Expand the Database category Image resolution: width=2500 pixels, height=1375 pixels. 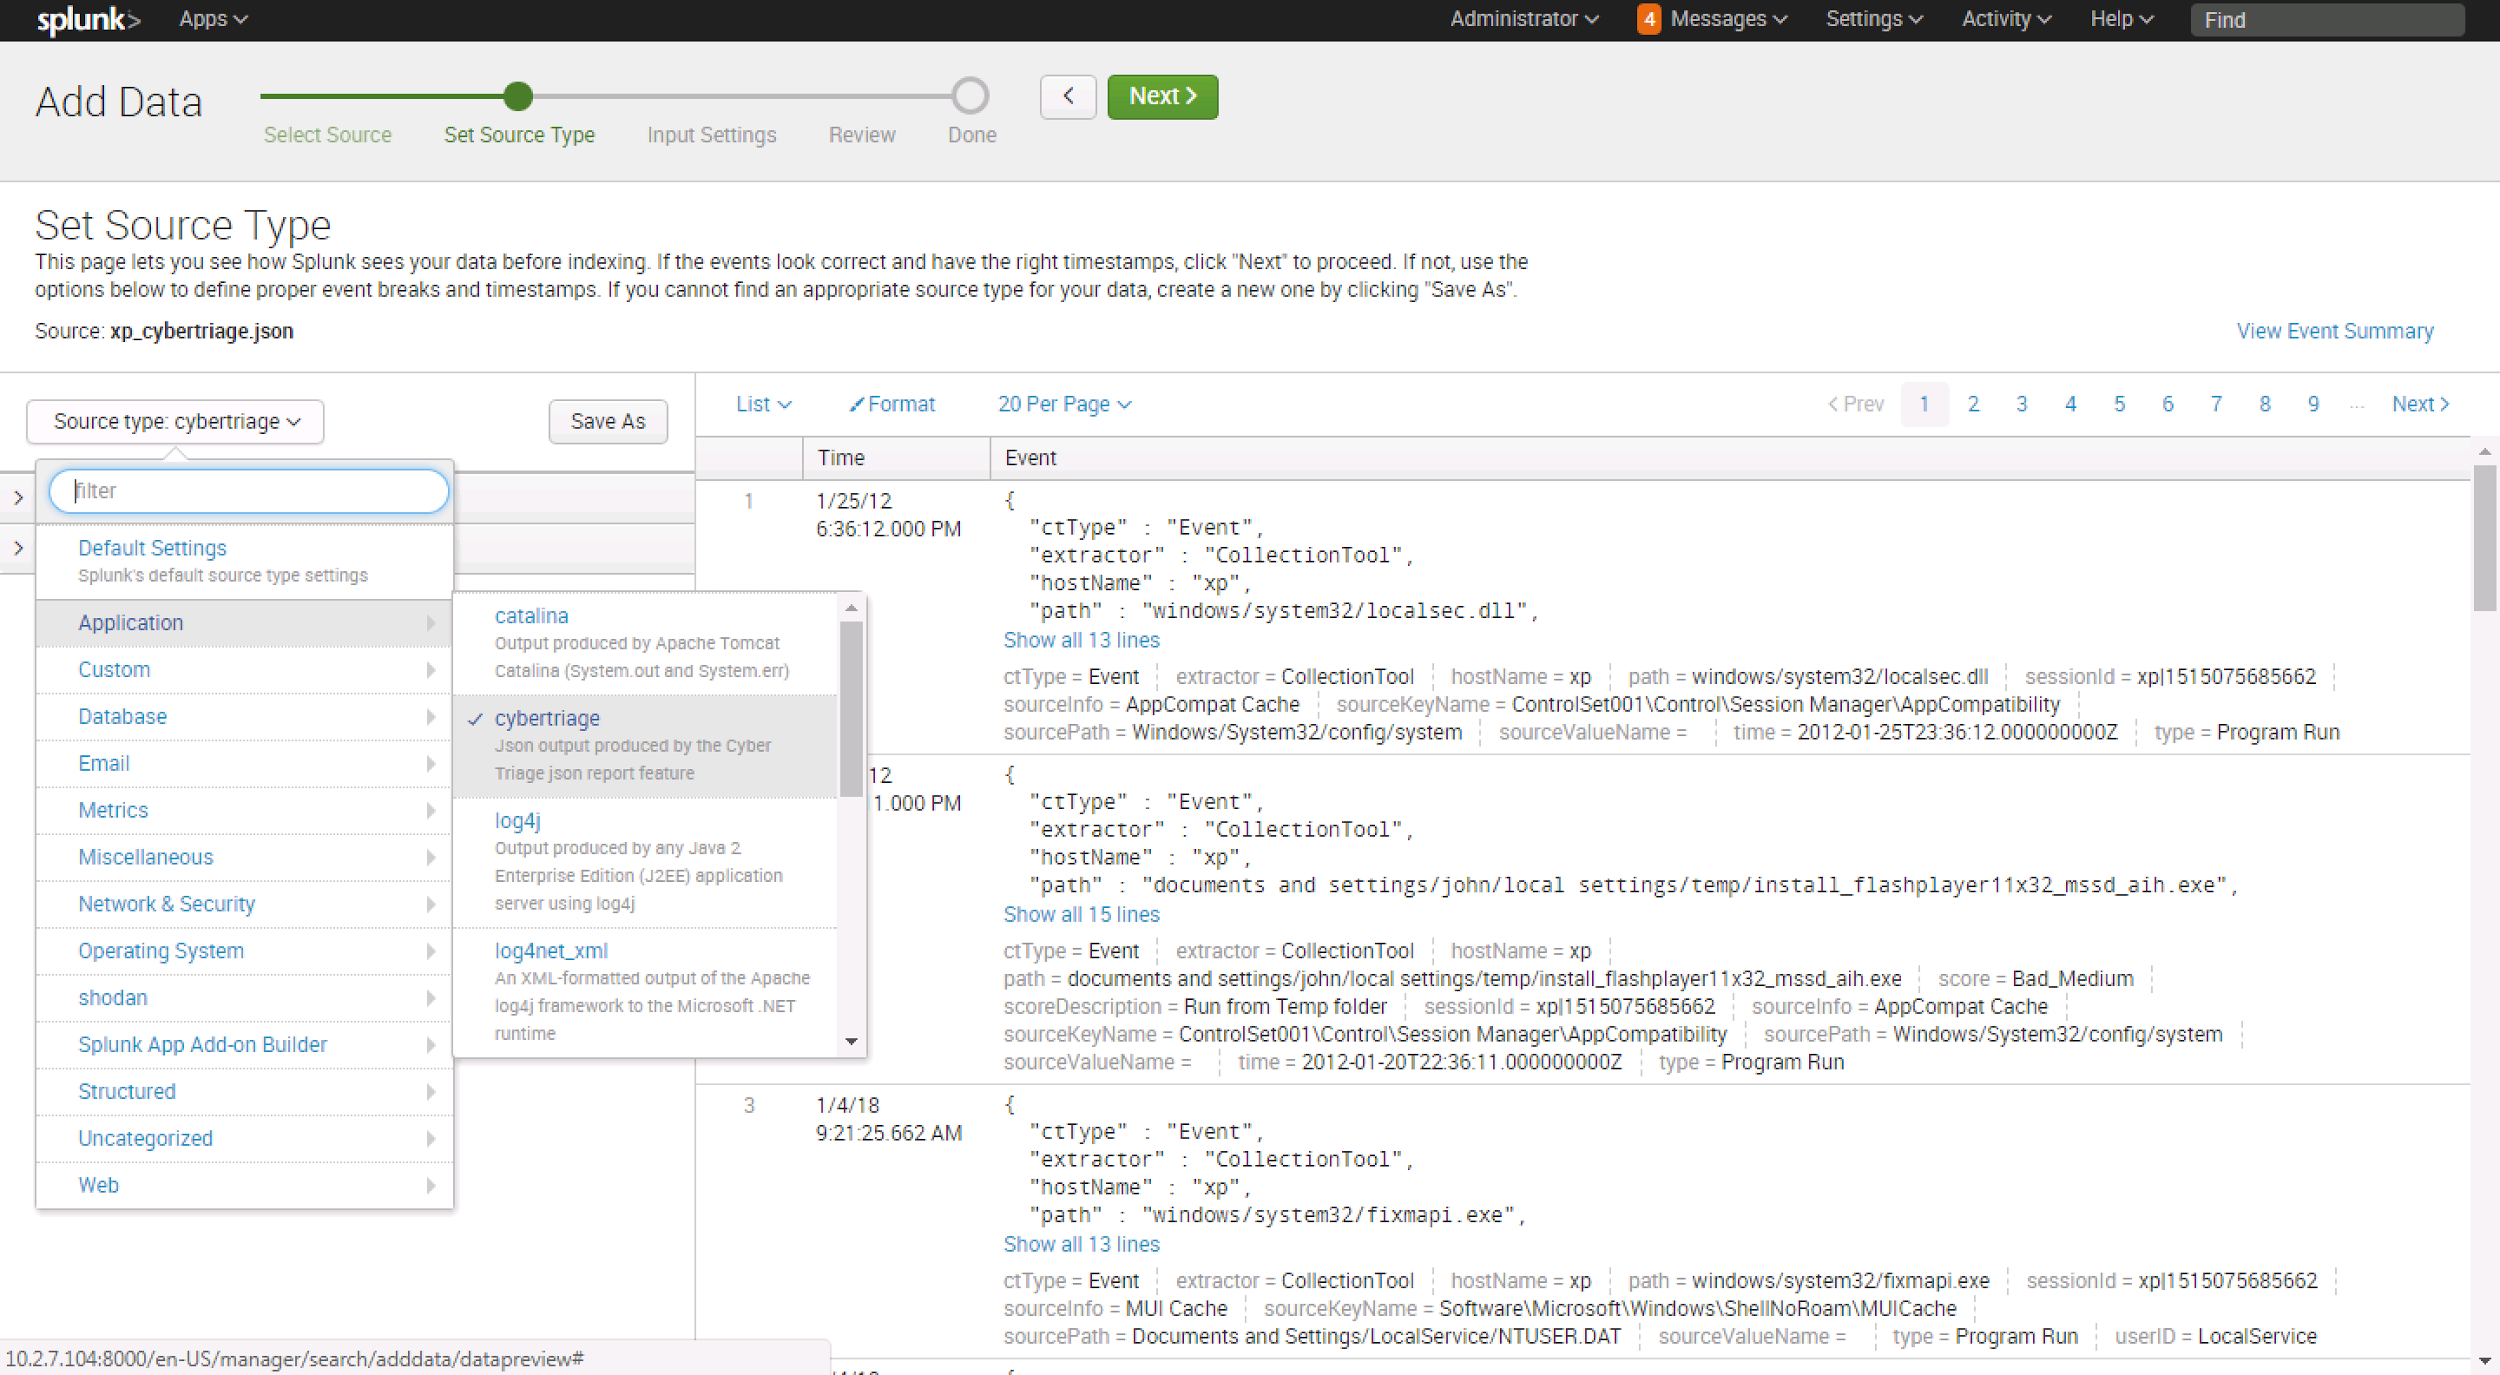click(x=244, y=717)
